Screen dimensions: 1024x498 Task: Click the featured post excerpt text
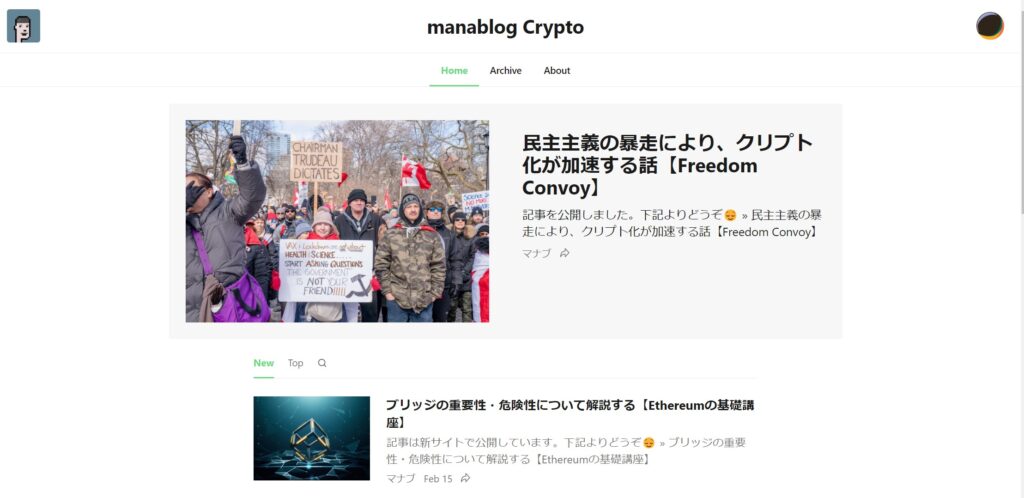pyautogui.click(x=672, y=223)
